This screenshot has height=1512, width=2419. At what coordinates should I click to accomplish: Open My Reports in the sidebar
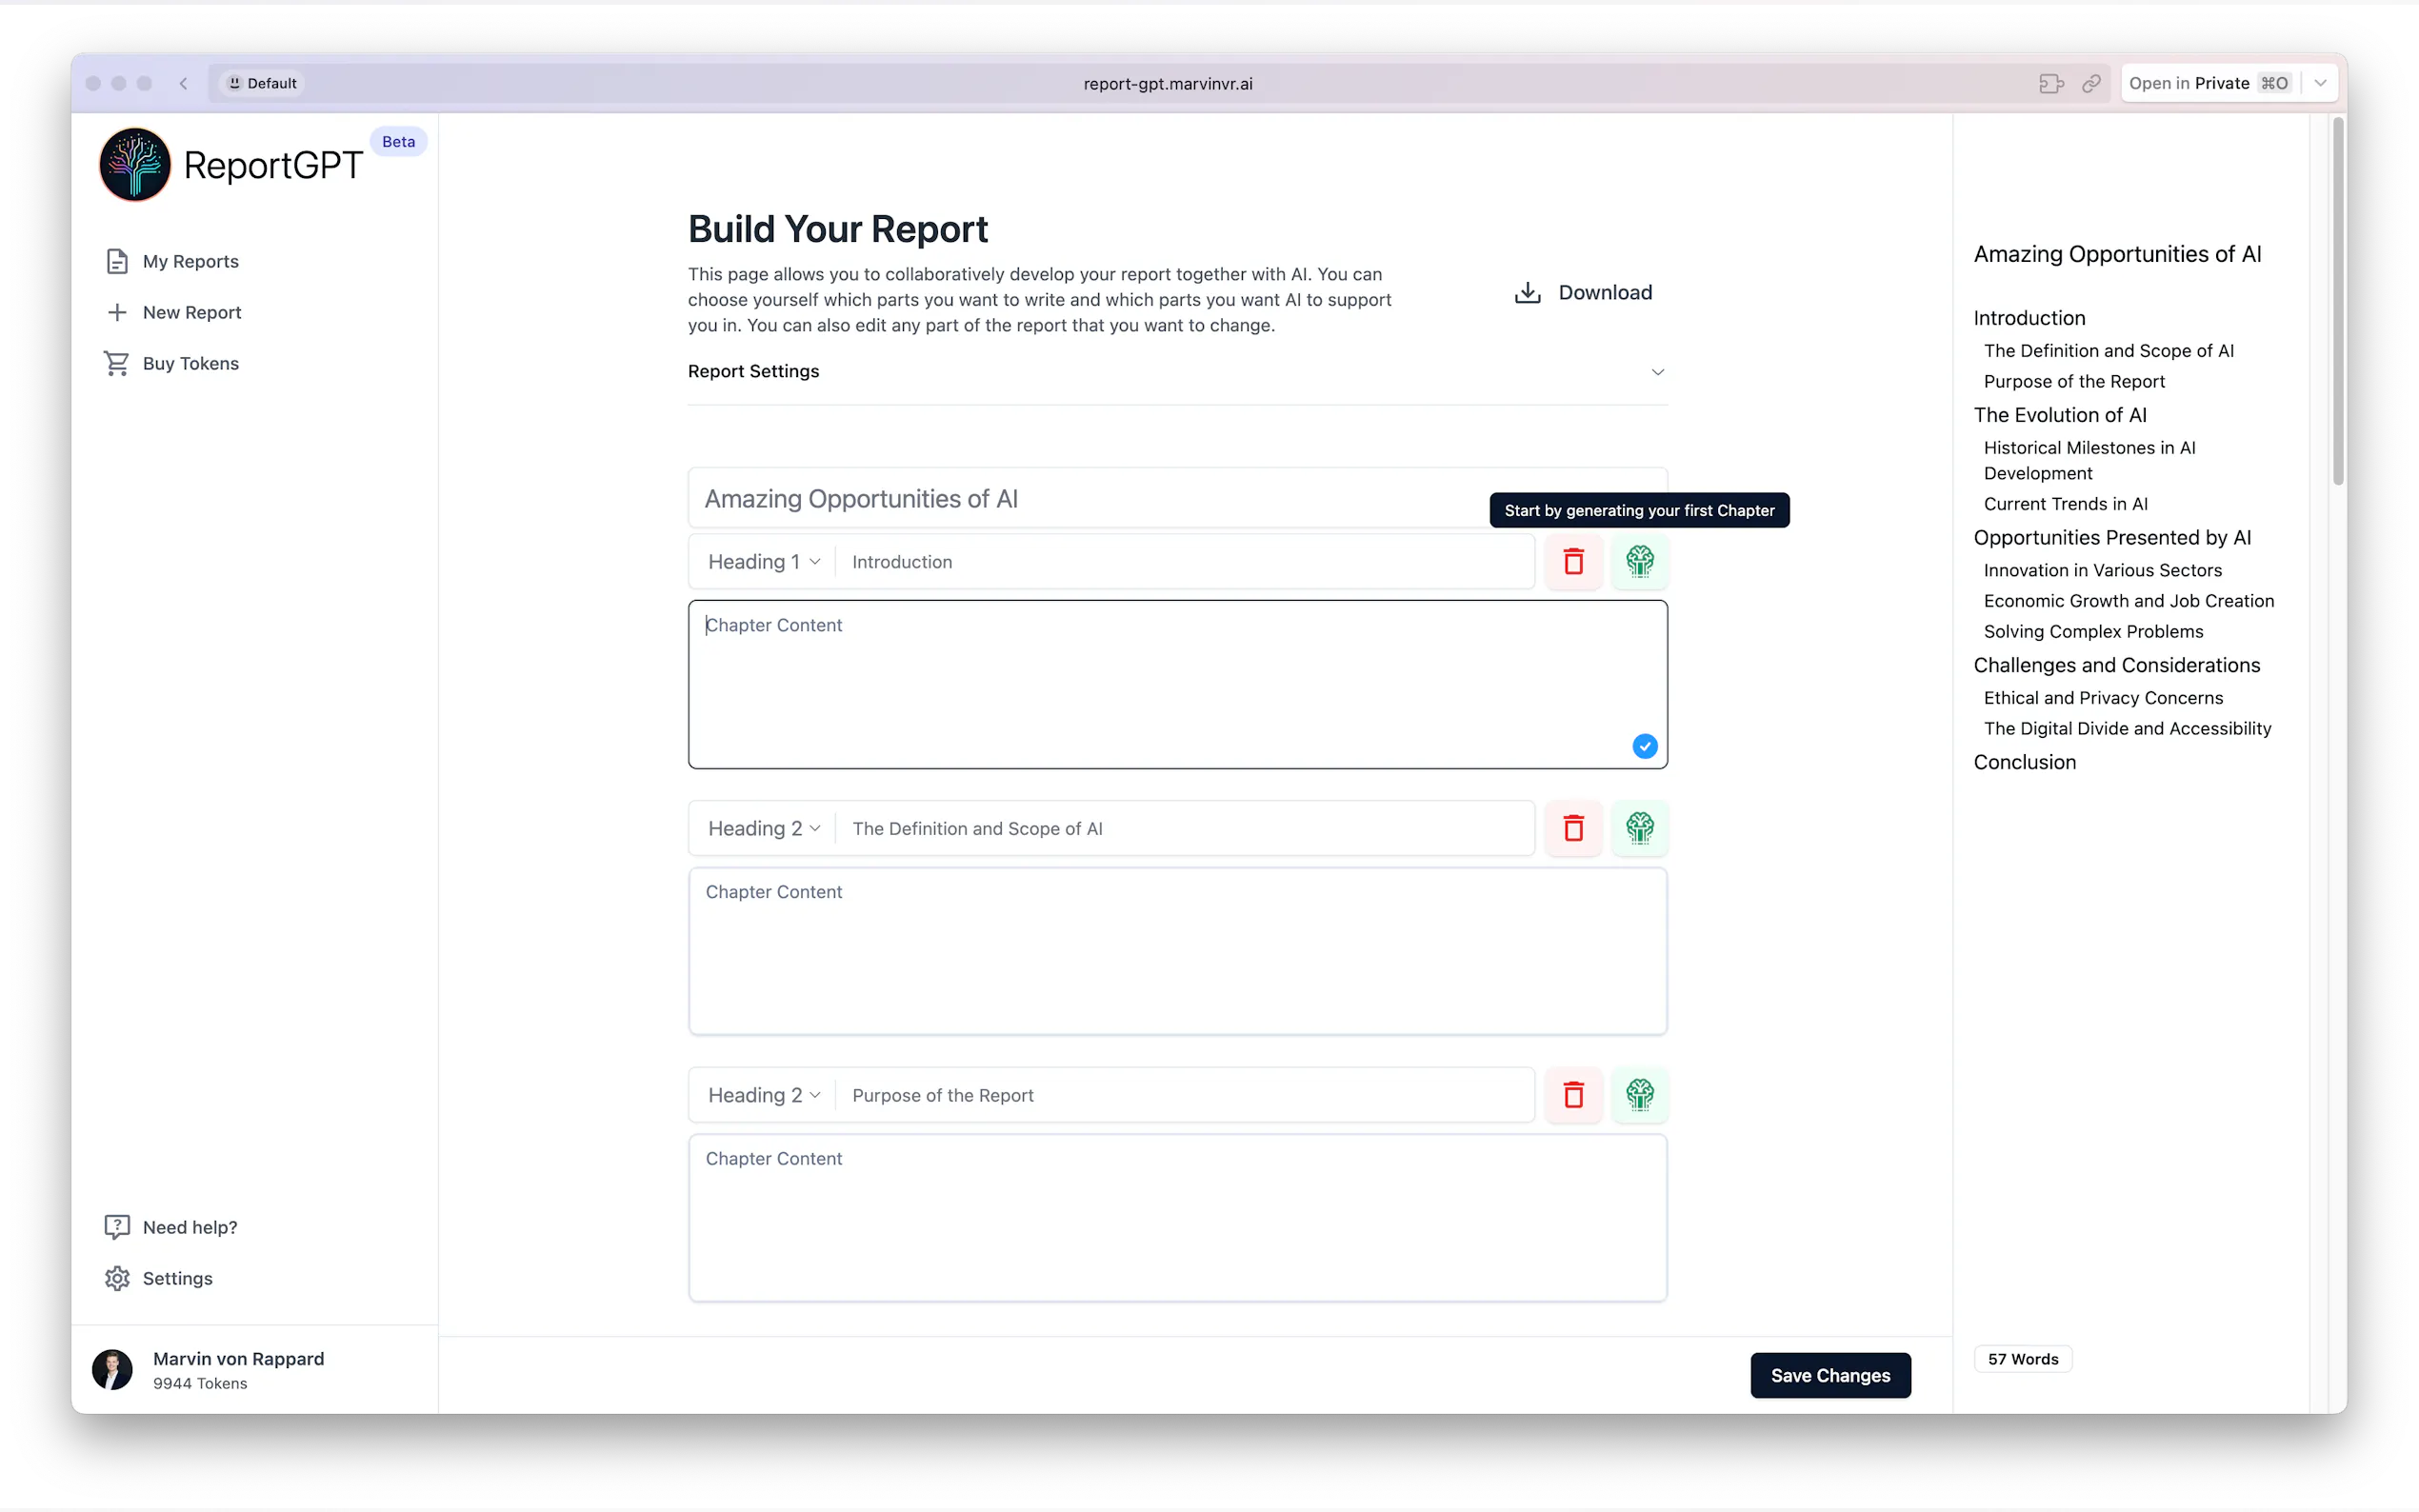(190, 261)
